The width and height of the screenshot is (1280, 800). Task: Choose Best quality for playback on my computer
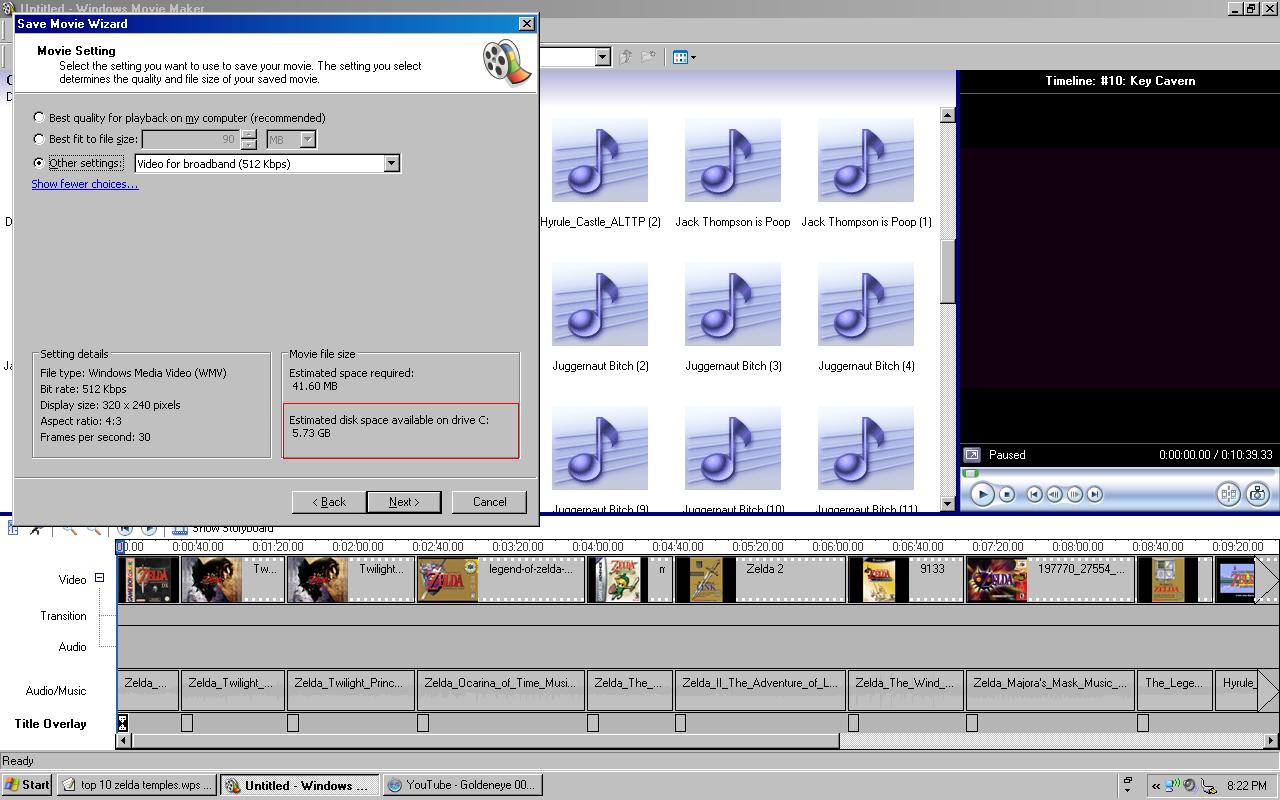click(x=39, y=118)
